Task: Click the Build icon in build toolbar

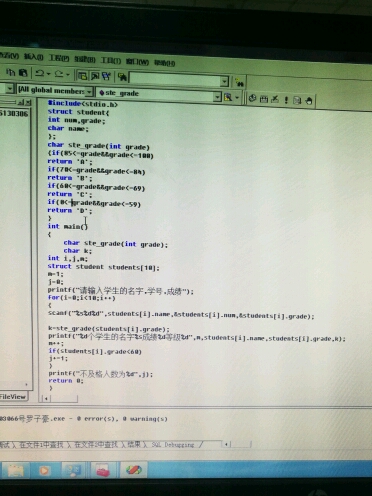Action: [x=264, y=99]
